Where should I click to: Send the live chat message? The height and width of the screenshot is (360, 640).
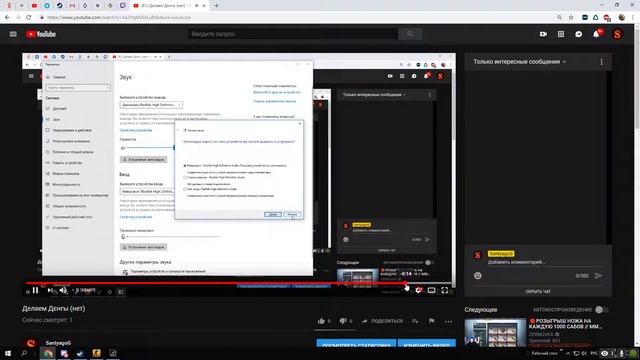(598, 276)
